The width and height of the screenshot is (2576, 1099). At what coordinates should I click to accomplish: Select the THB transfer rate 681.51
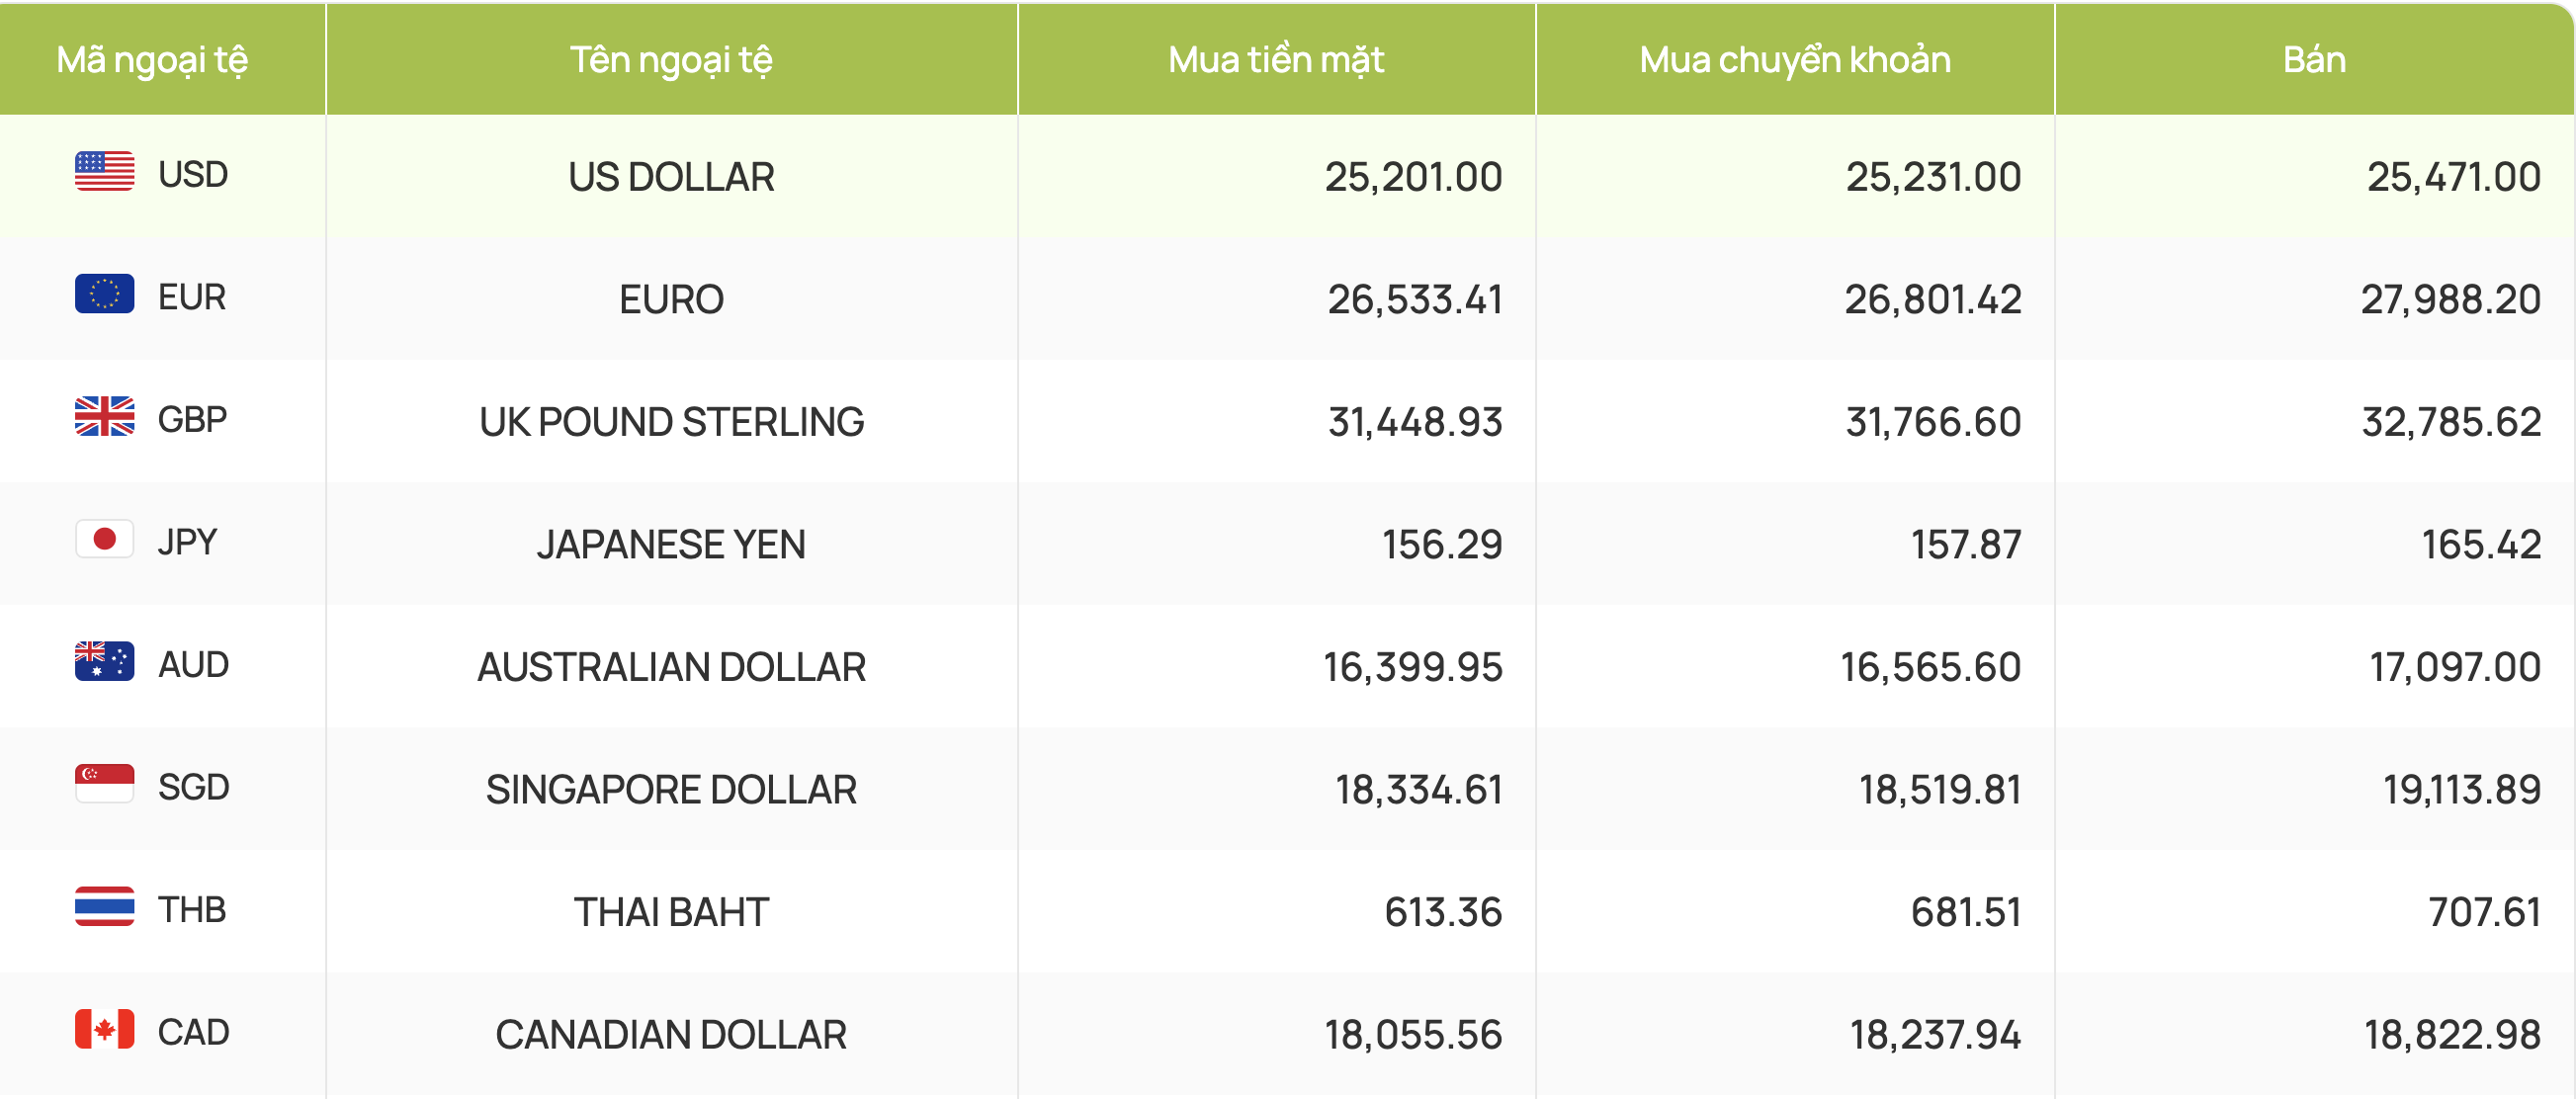point(1966,912)
